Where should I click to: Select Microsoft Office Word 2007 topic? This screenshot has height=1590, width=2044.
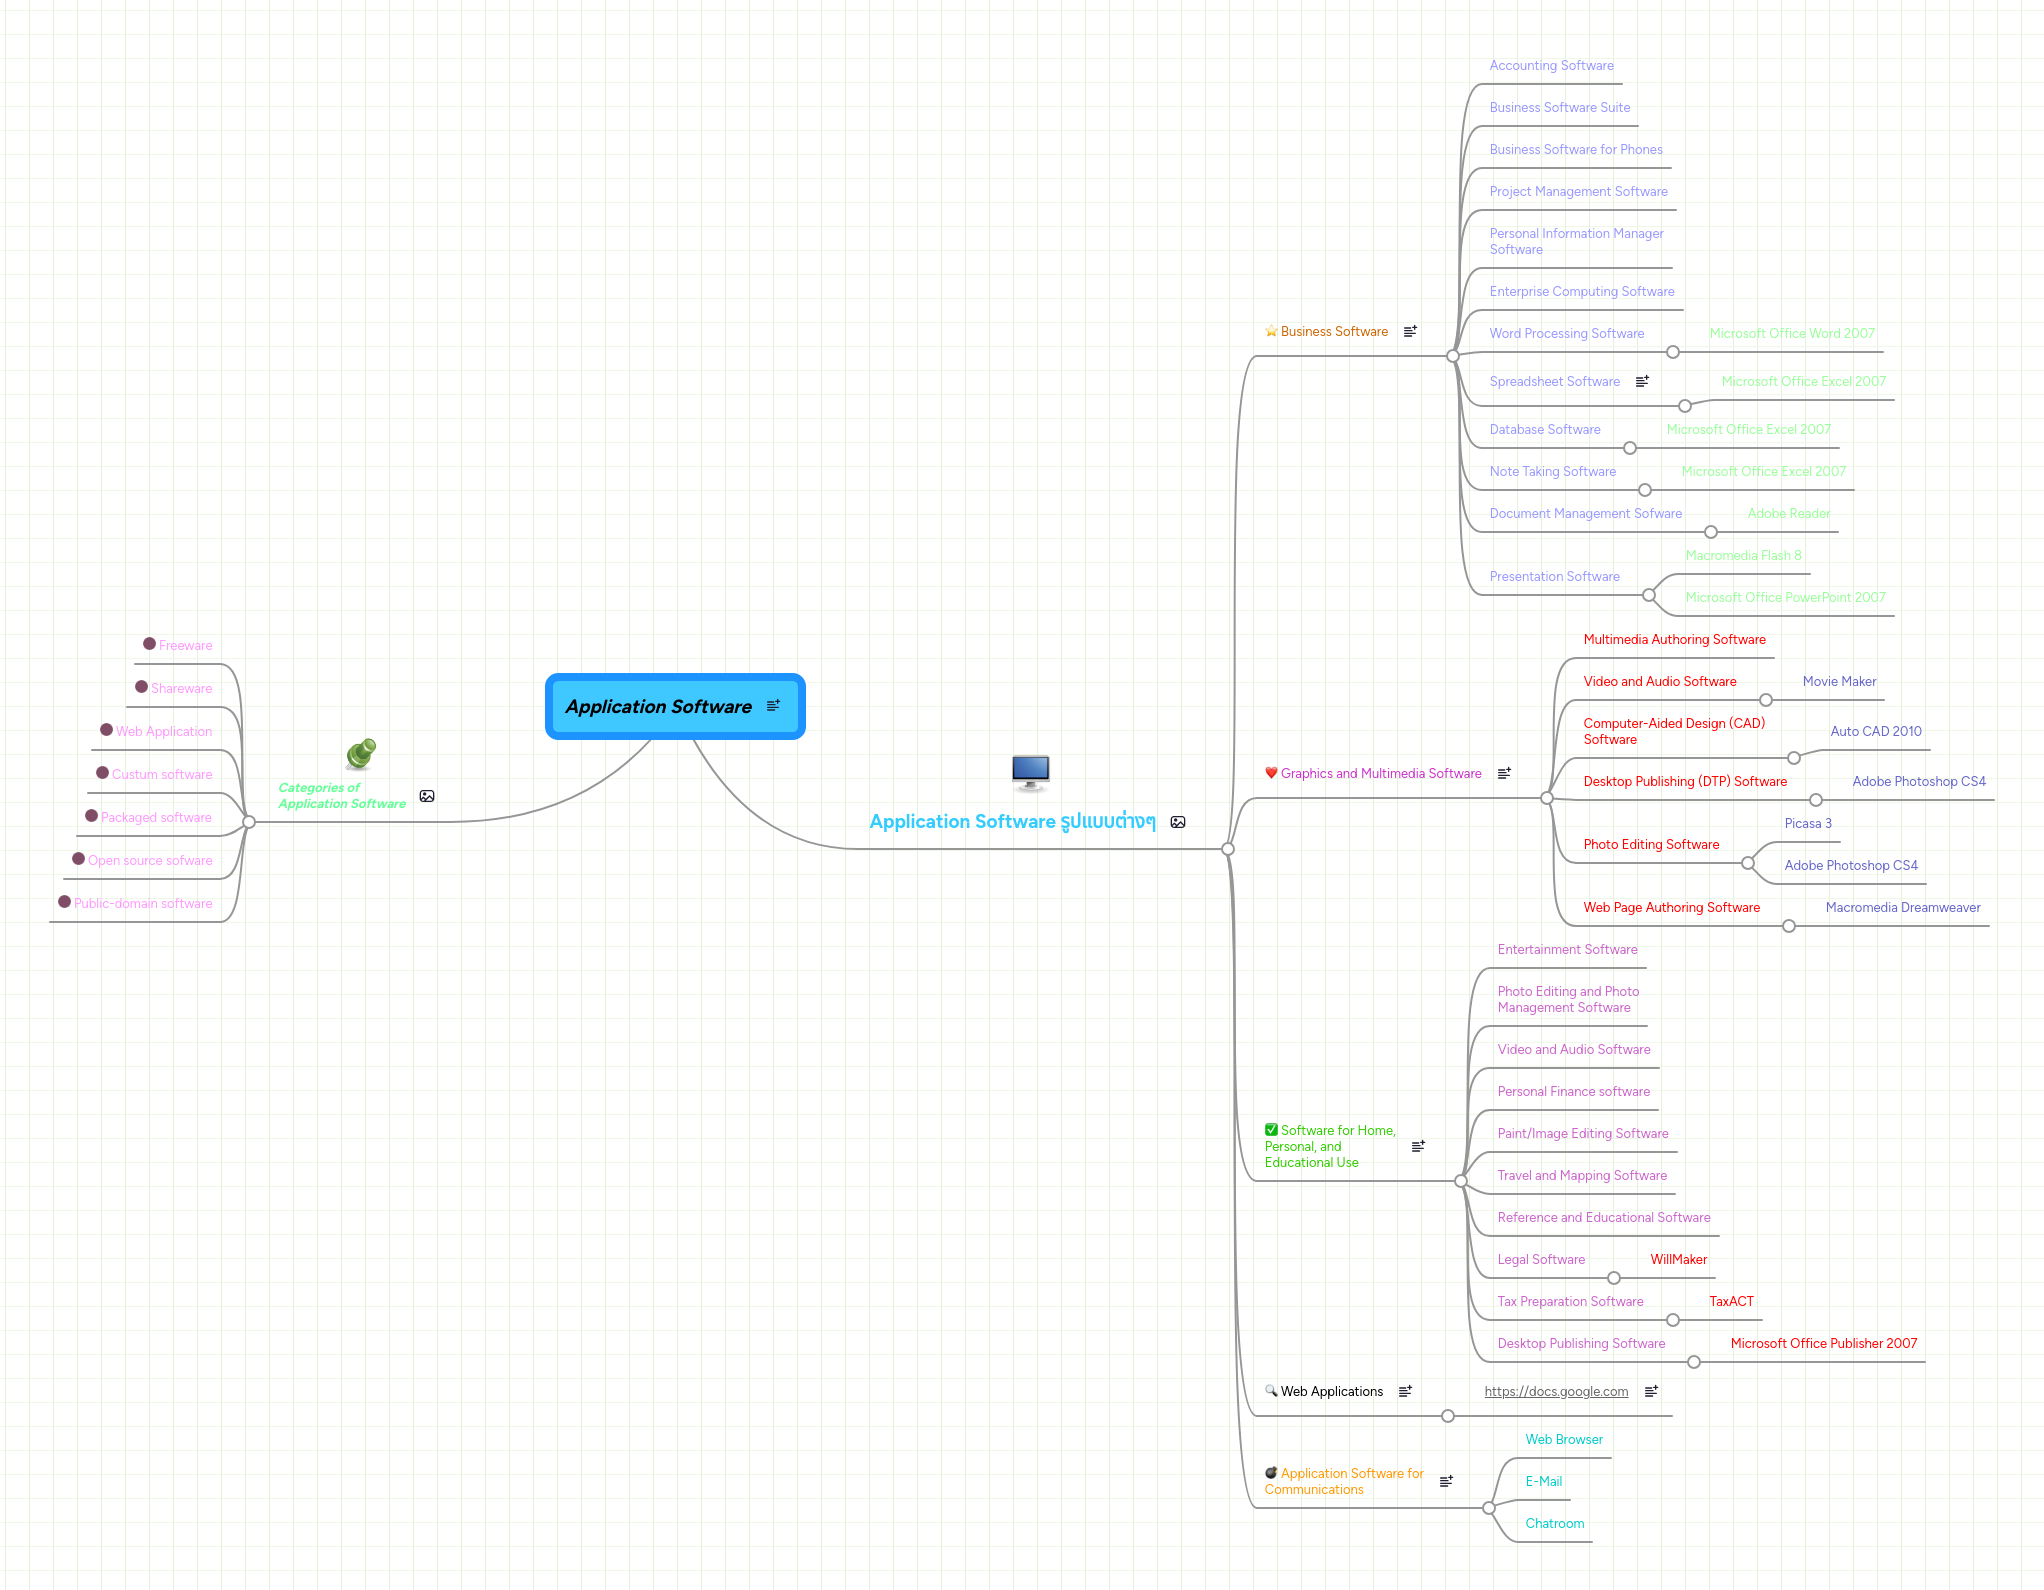[x=1792, y=334]
